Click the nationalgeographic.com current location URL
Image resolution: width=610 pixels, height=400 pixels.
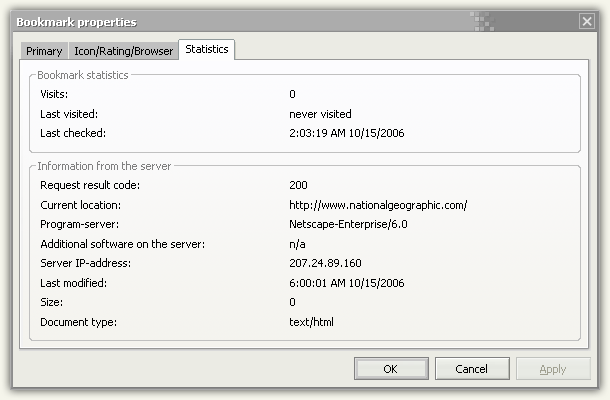378,205
